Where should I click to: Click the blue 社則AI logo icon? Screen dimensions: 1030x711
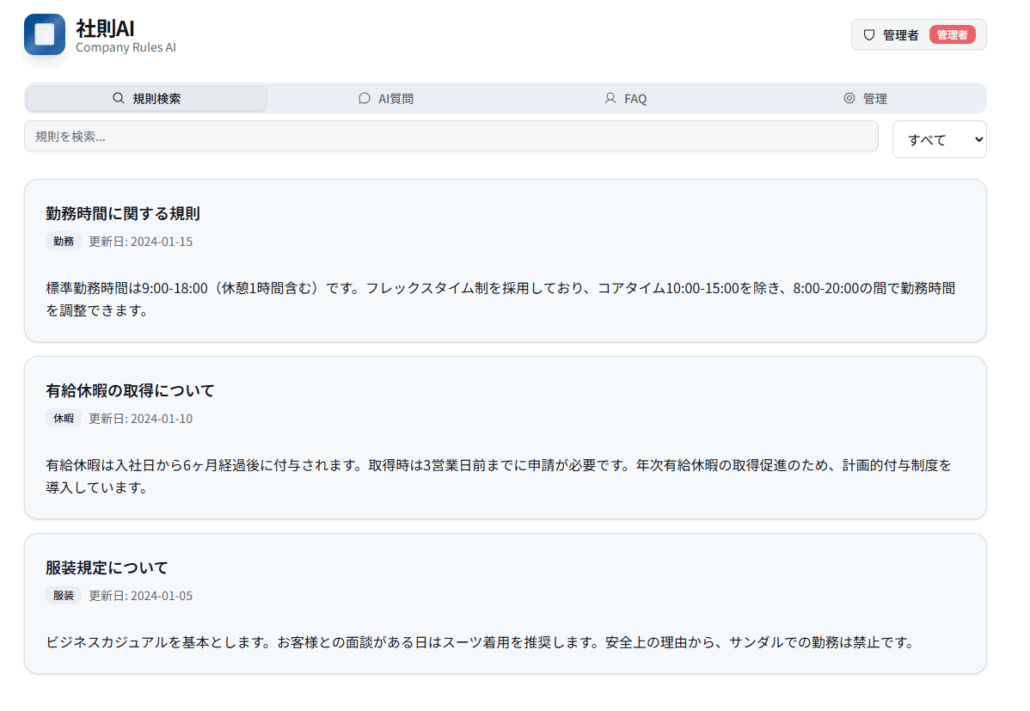pos(44,35)
